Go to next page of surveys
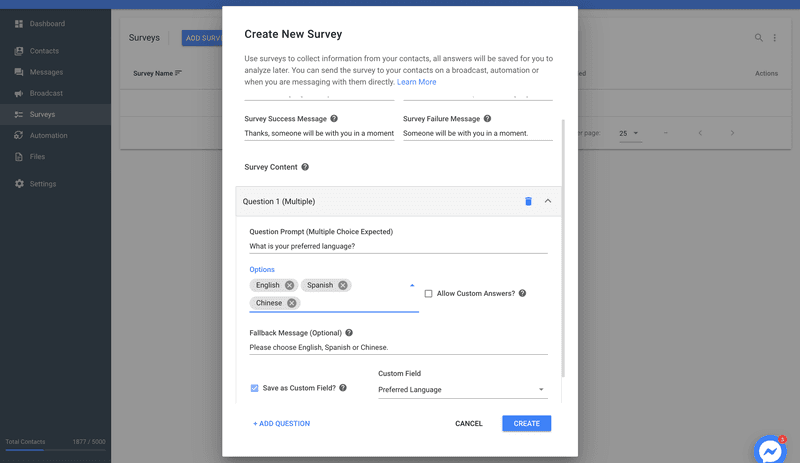The height and width of the screenshot is (463, 800). coord(732,133)
